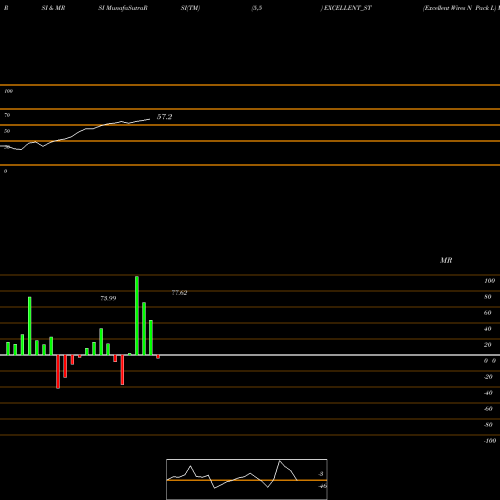500x500 pixels.
Task: Click the 50 level label on RSI chart
Action: (x=7, y=131)
